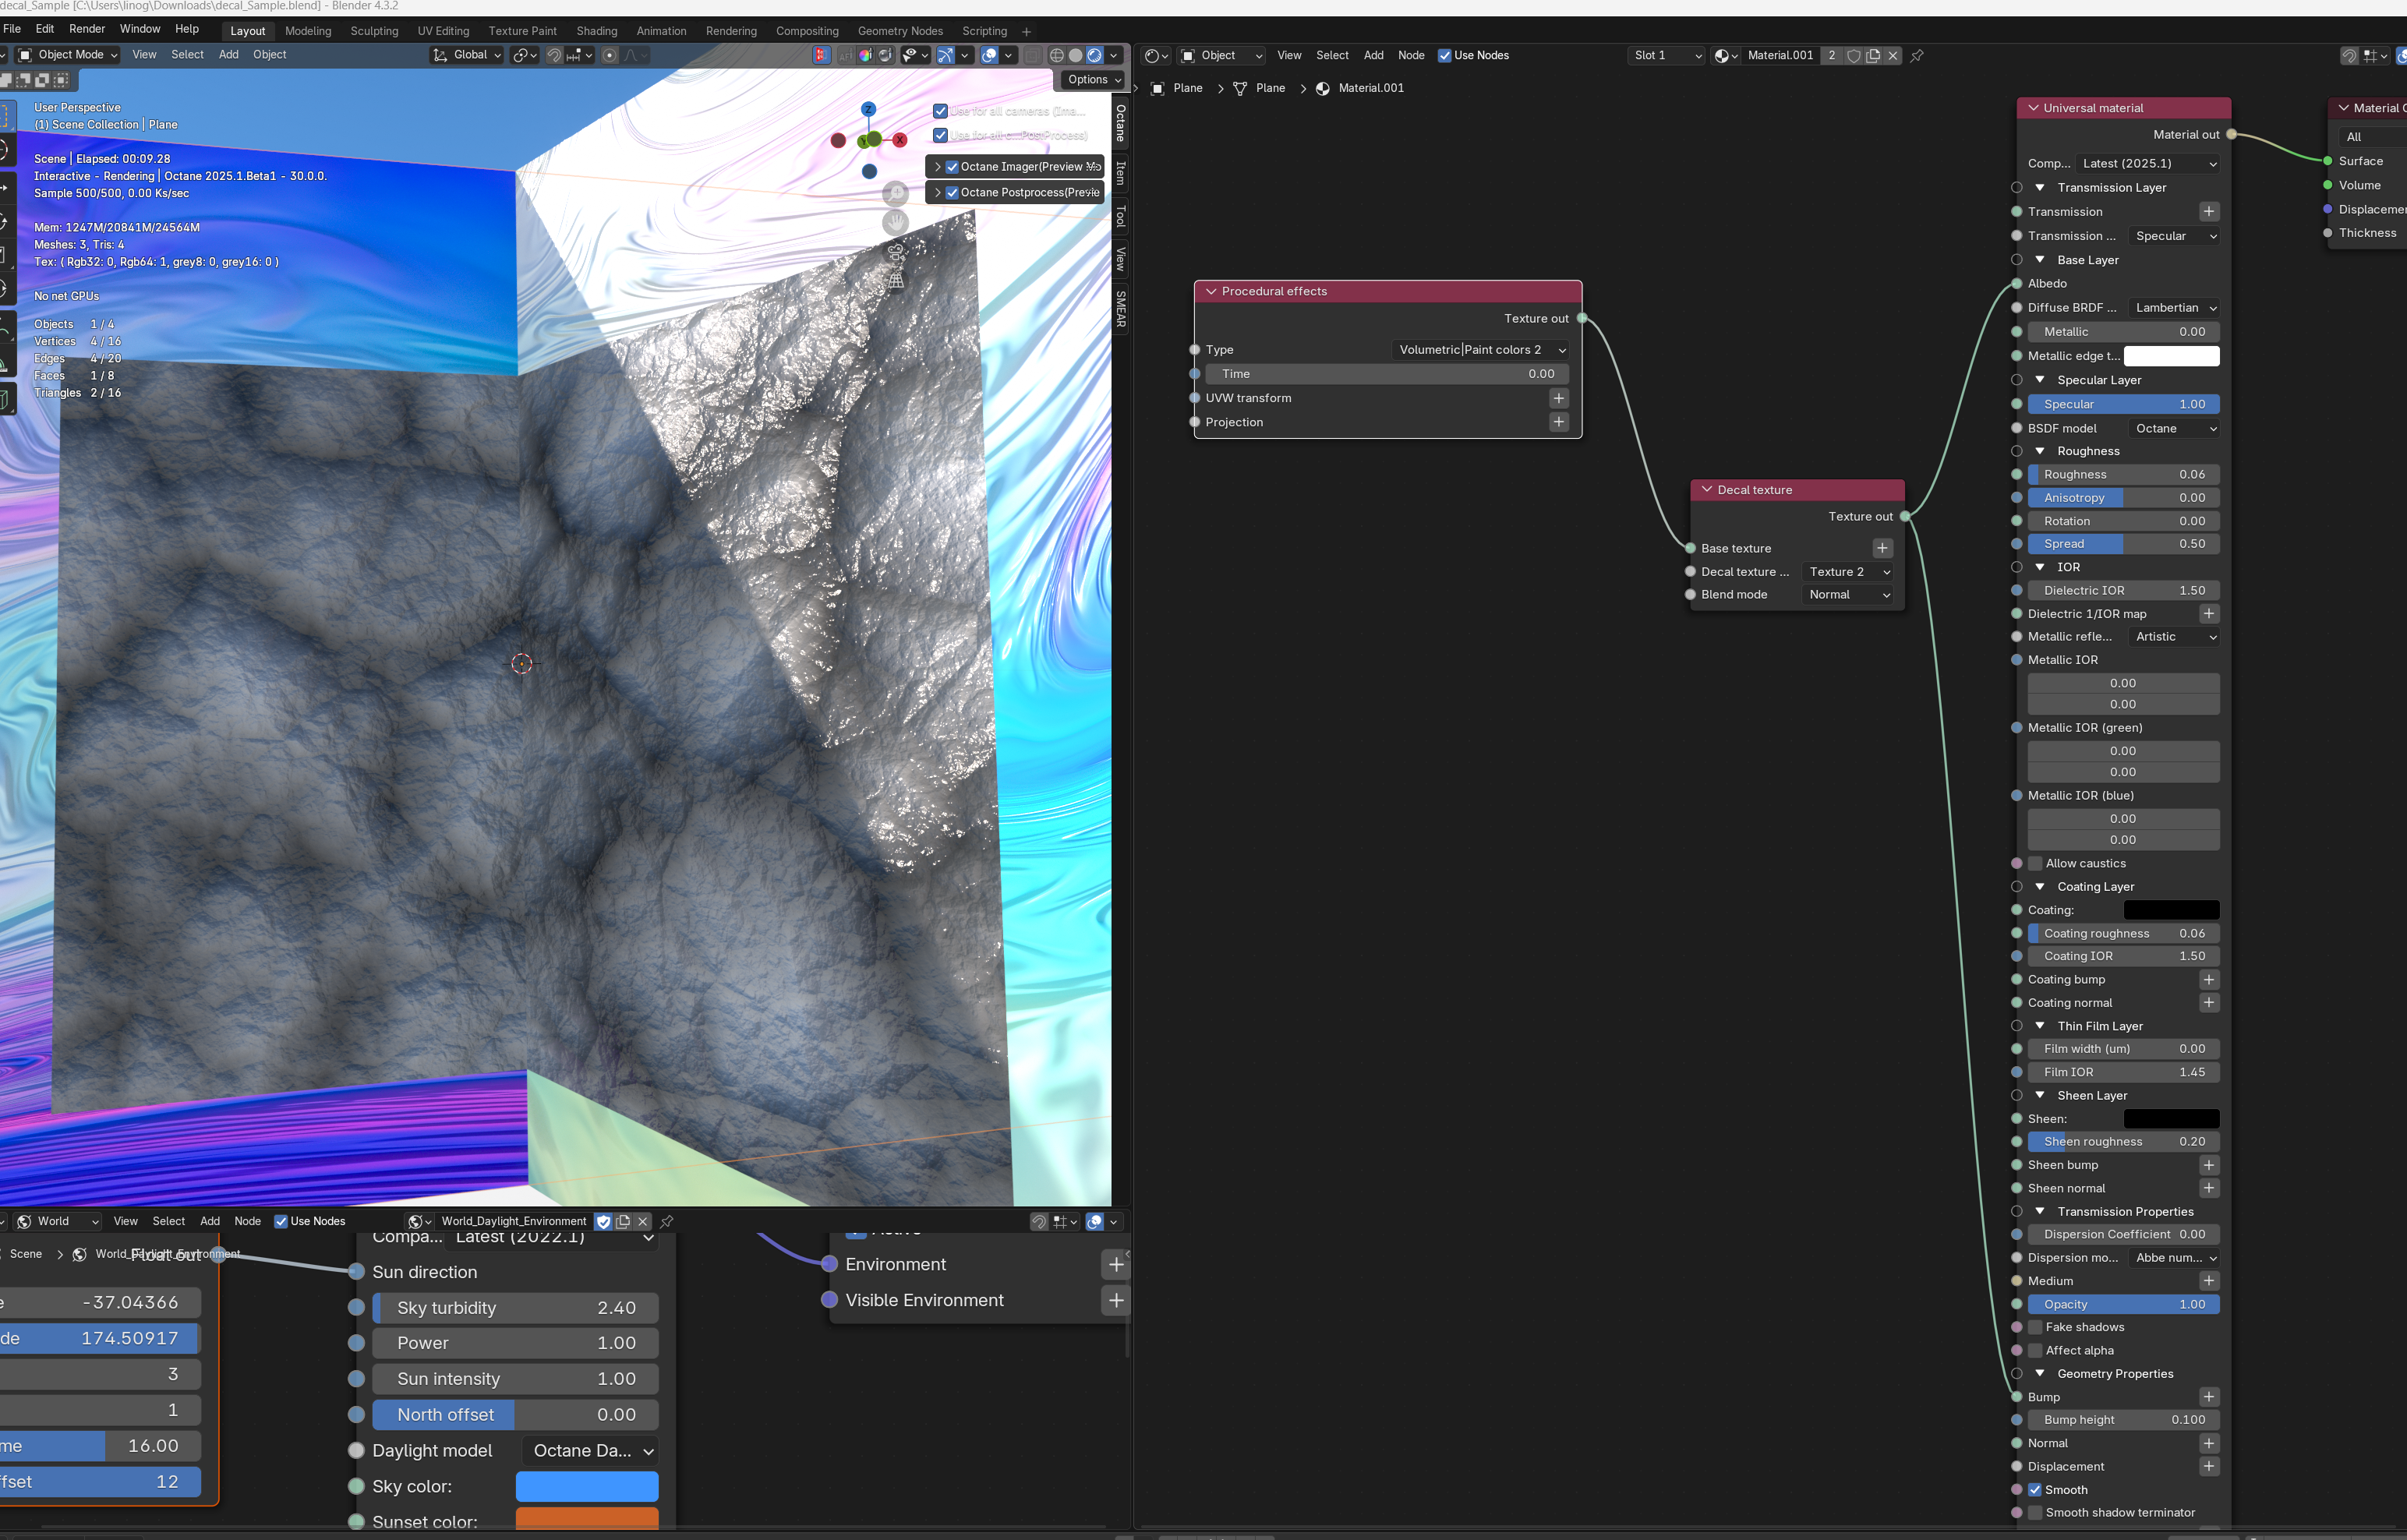
Task: Unlink World_Daylight_Environment with X icon
Action: pyautogui.click(x=643, y=1221)
